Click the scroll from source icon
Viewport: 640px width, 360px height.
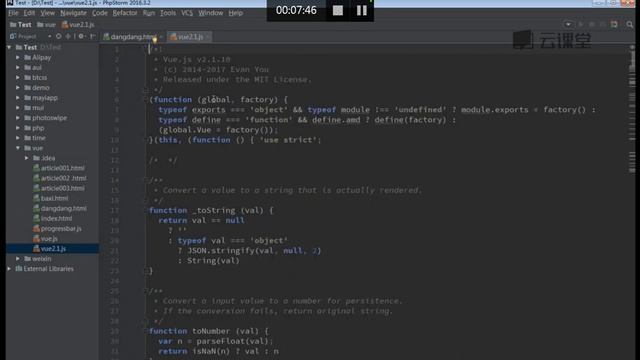coord(59,36)
